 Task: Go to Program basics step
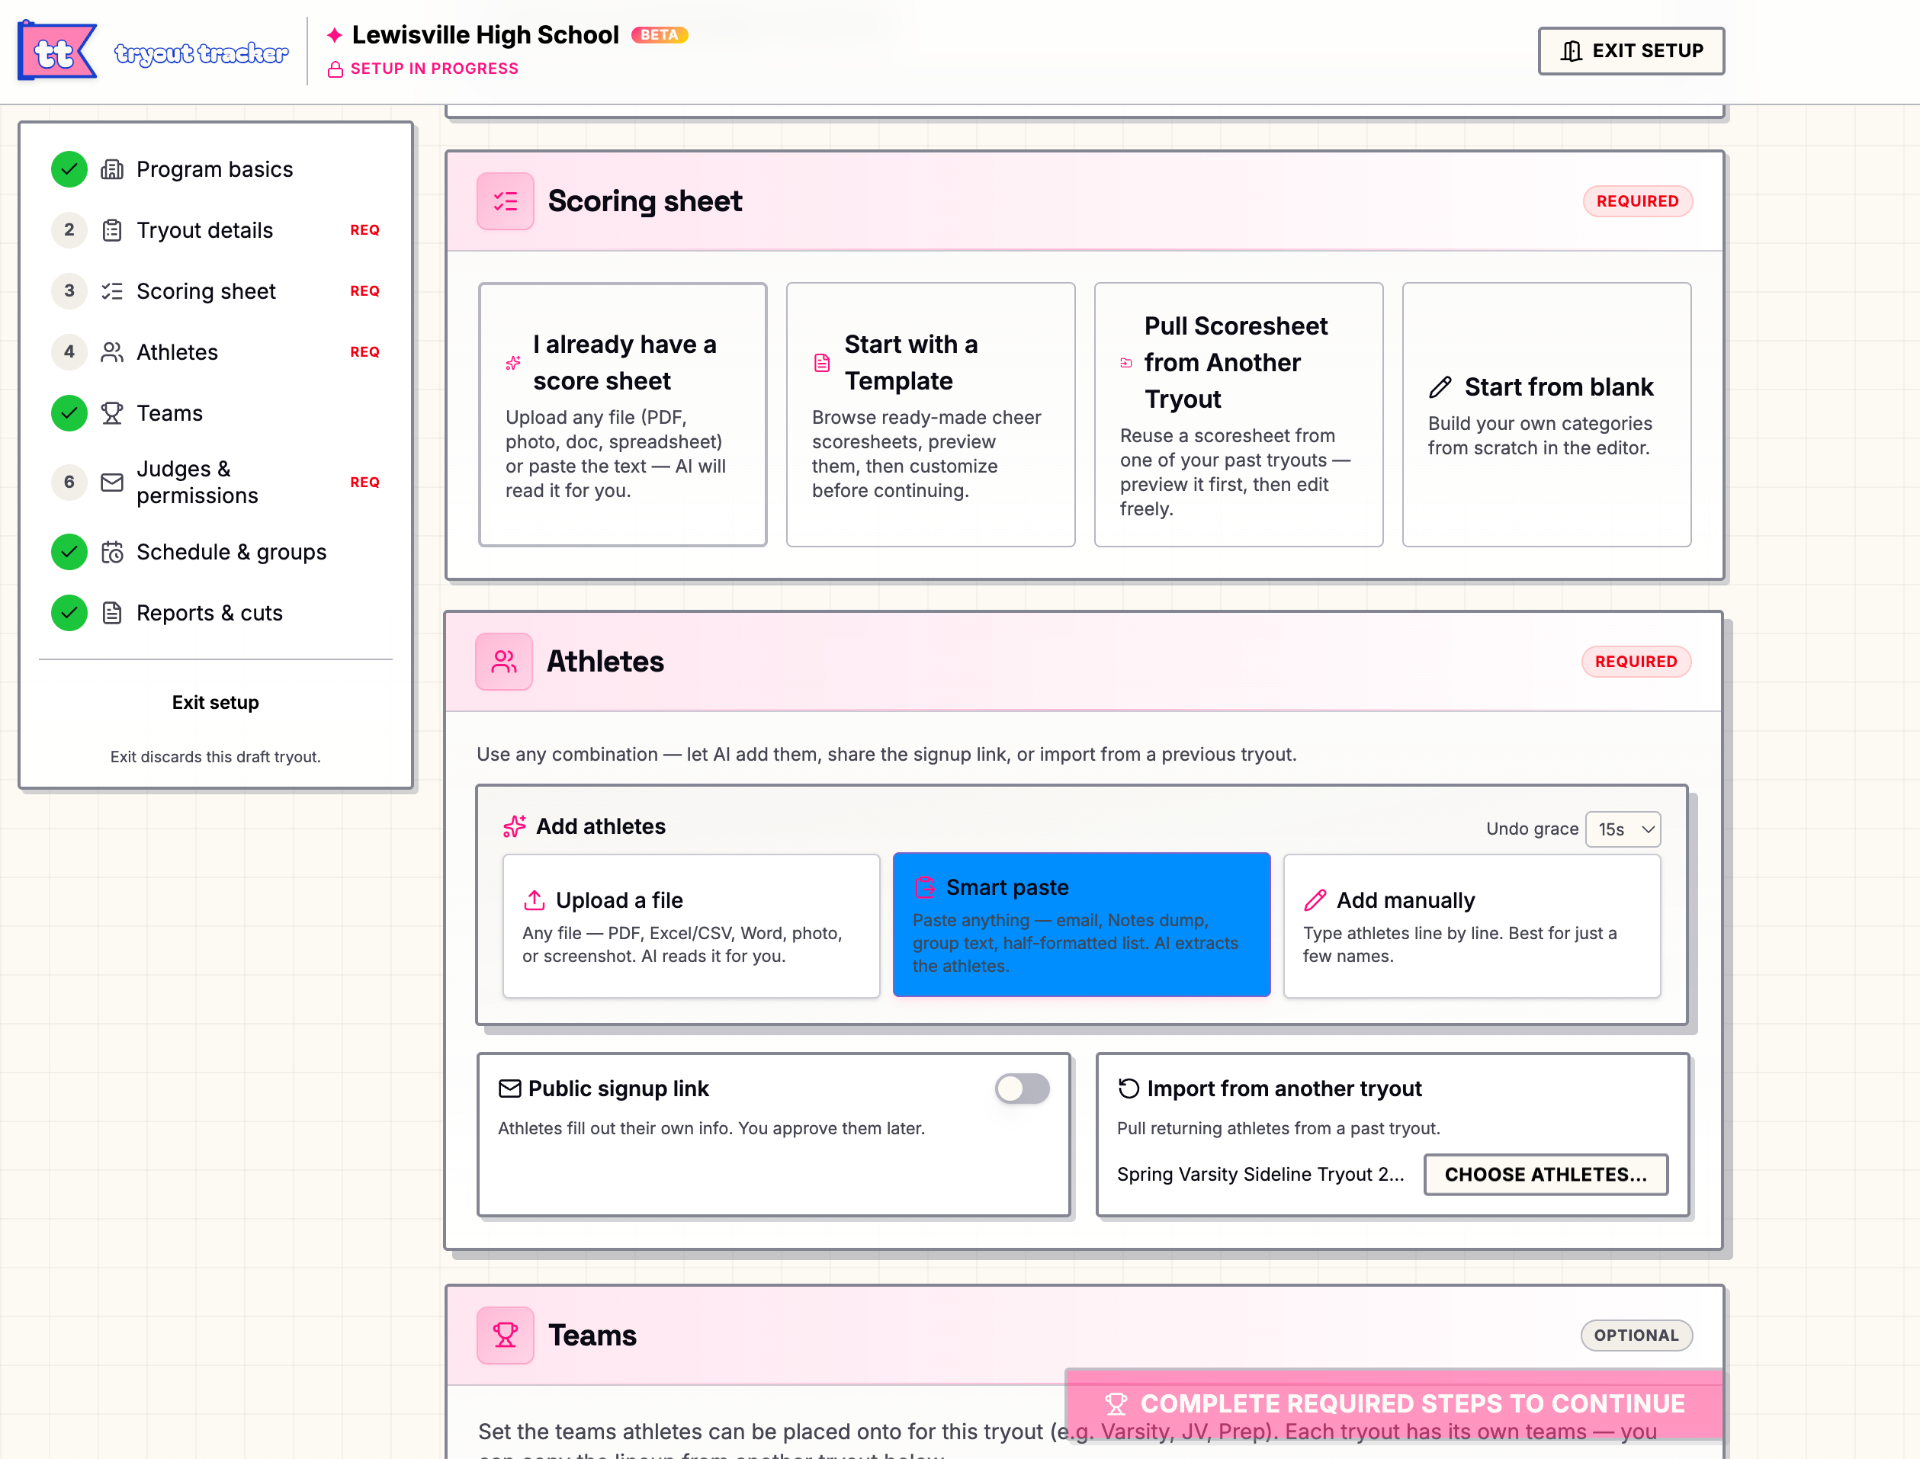215,169
